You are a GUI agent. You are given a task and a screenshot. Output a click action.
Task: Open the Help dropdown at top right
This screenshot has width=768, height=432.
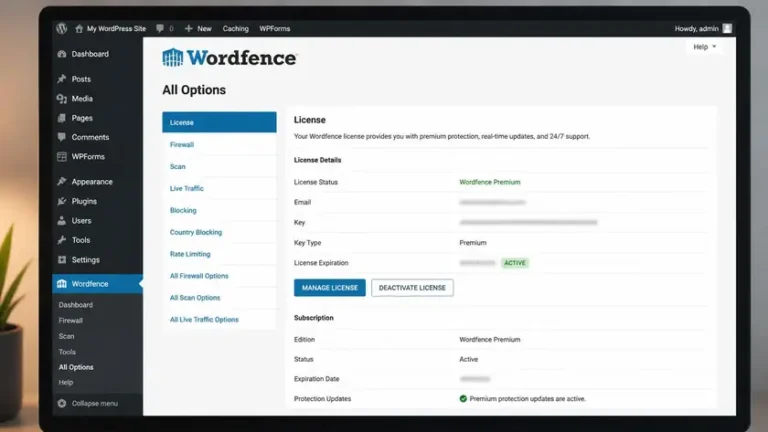coord(704,47)
